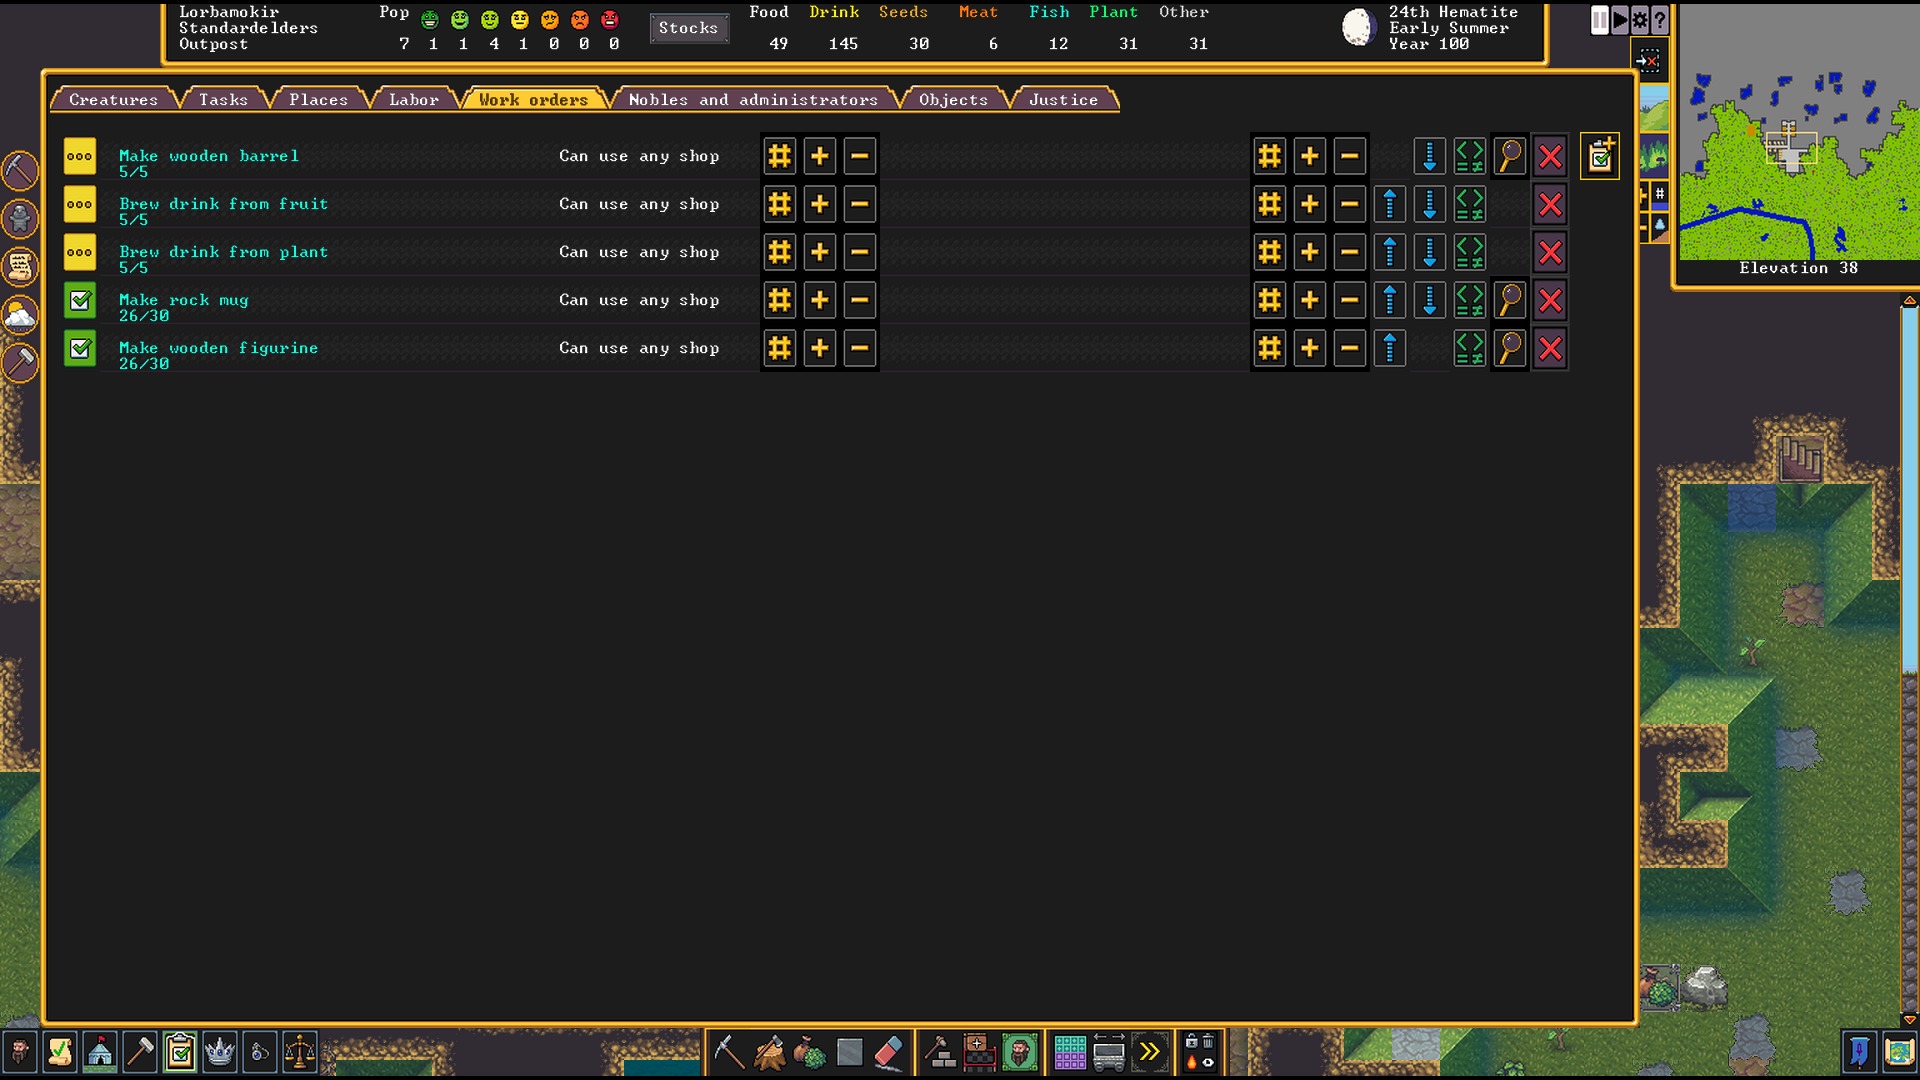
Task: Open the hauling minecart icon
Action: pos(1109,1052)
